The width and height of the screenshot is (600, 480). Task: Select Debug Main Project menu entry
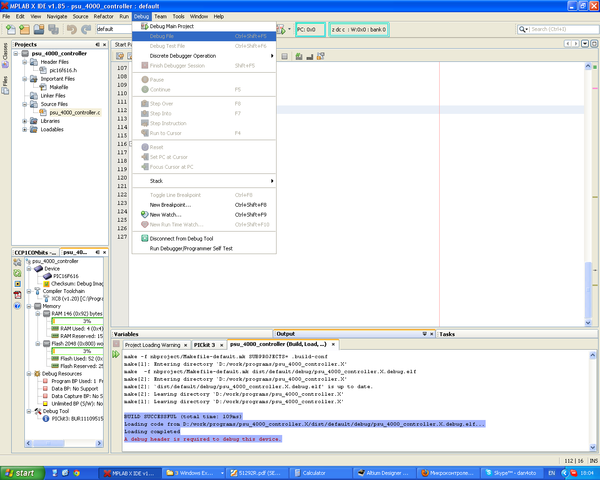204,26
